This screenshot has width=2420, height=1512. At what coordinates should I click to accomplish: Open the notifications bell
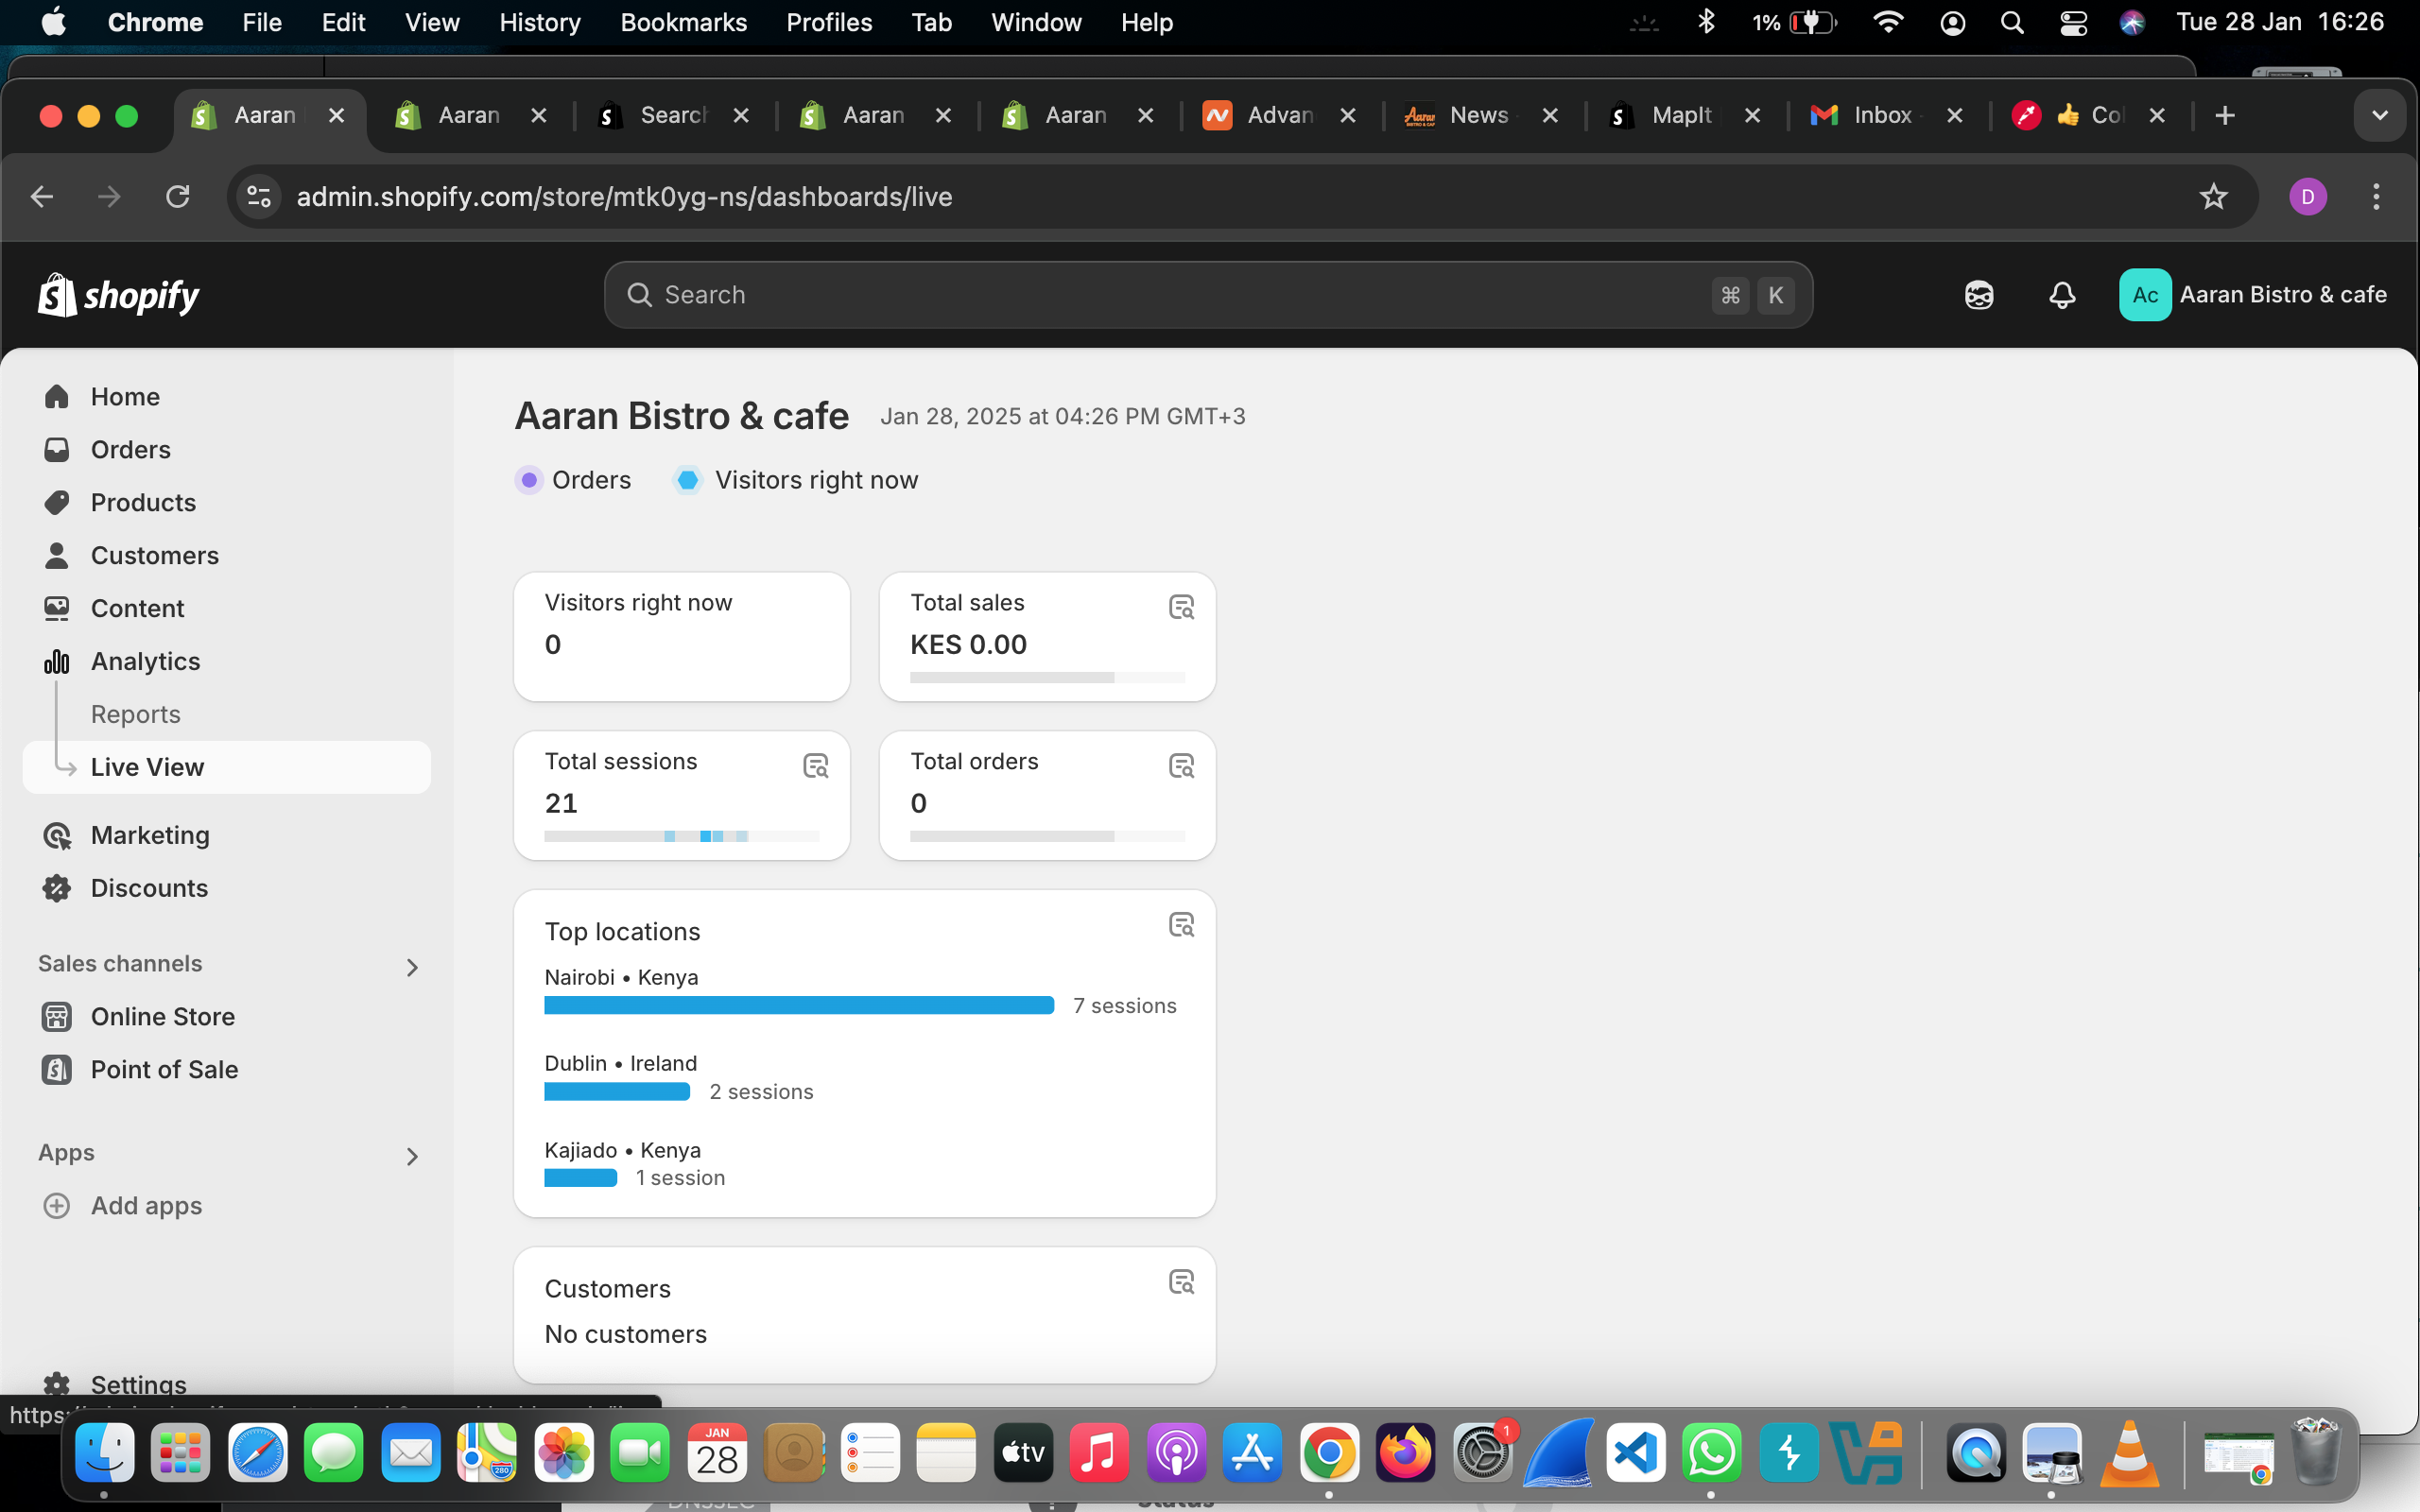click(x=2062, y=295)
